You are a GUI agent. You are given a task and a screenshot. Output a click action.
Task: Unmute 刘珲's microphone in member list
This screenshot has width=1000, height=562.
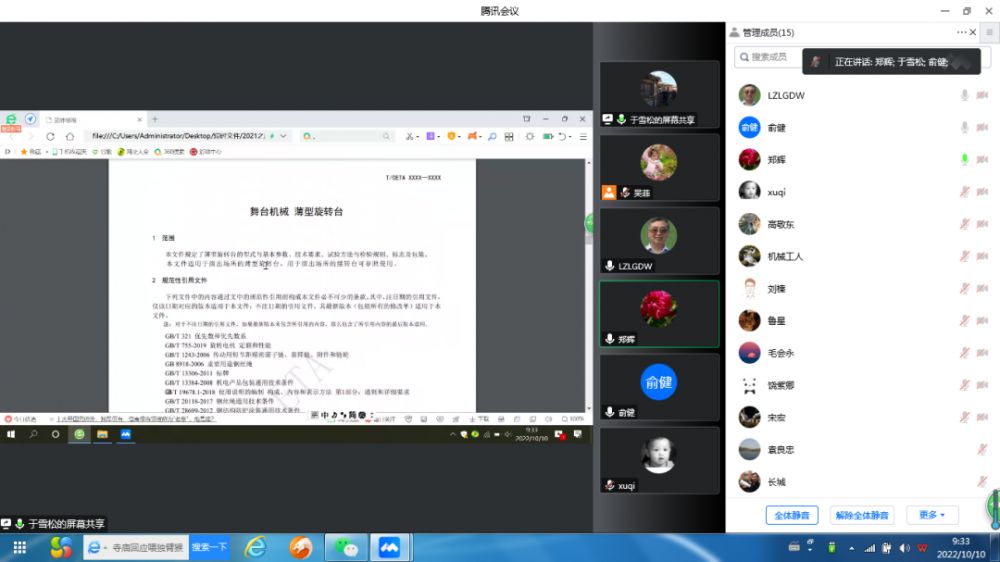[964, 288]
